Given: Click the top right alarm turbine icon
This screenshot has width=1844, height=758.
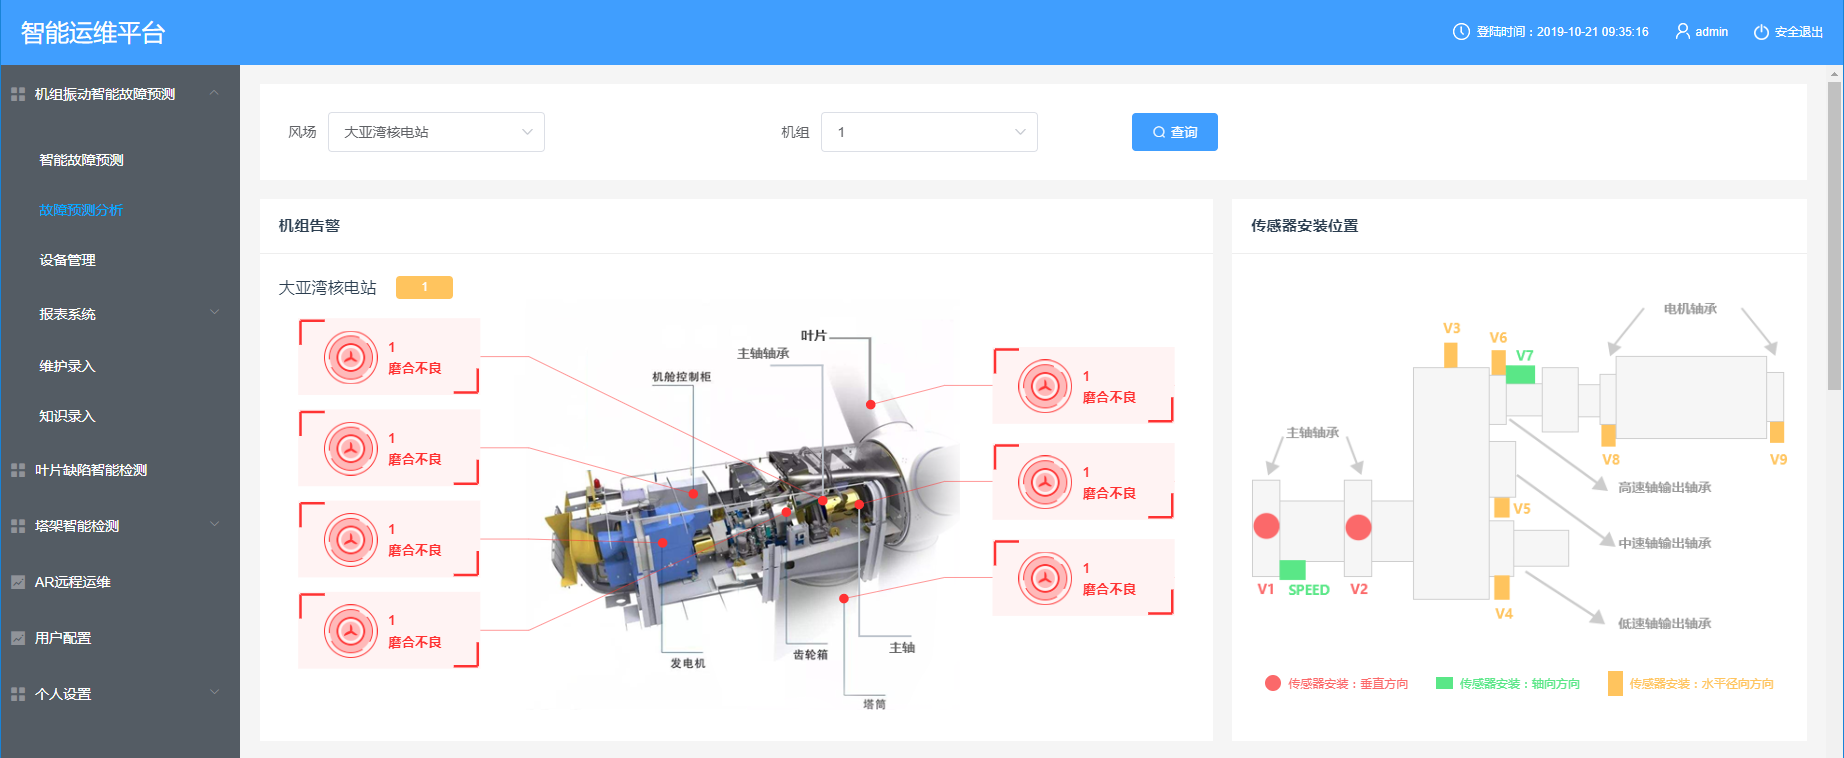Looking at the screenshot, I should 1045,386.
